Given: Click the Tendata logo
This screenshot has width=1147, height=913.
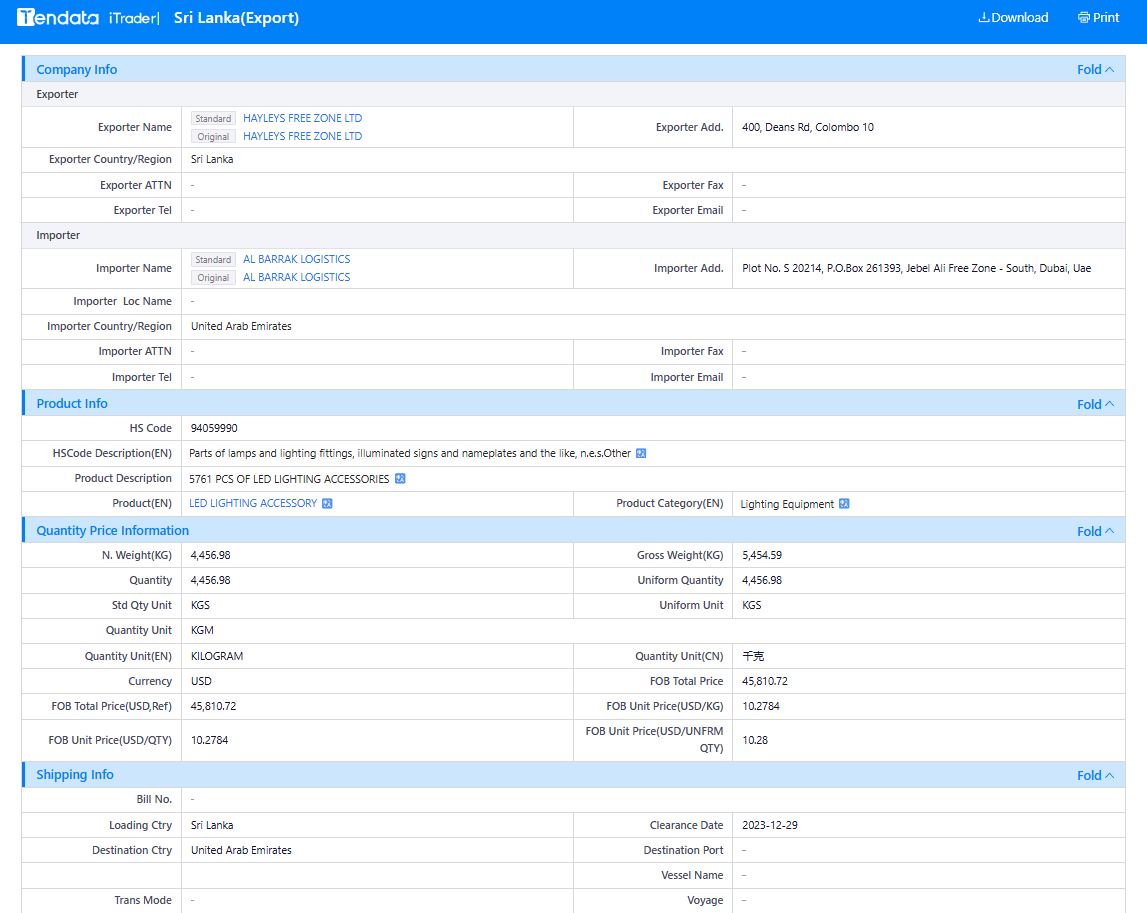Looking at the screenshot, I should pyautogui.click(x=58, y=18).
